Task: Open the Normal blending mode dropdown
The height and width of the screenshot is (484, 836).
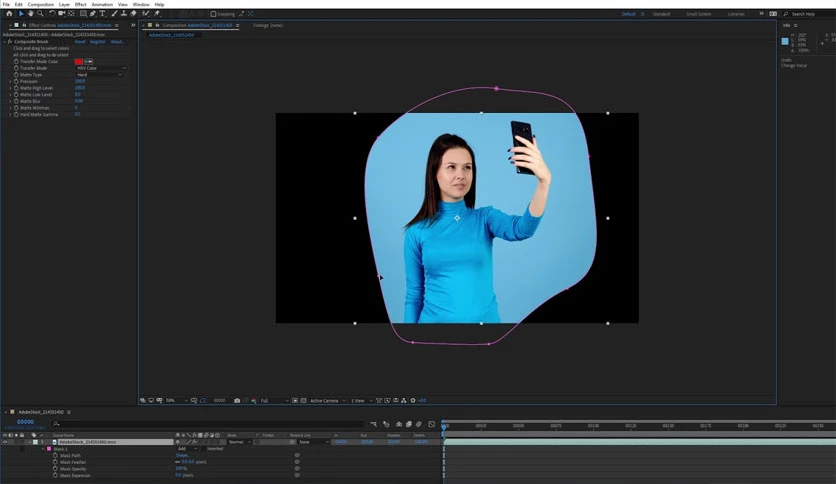Action: tap(239, 442)
